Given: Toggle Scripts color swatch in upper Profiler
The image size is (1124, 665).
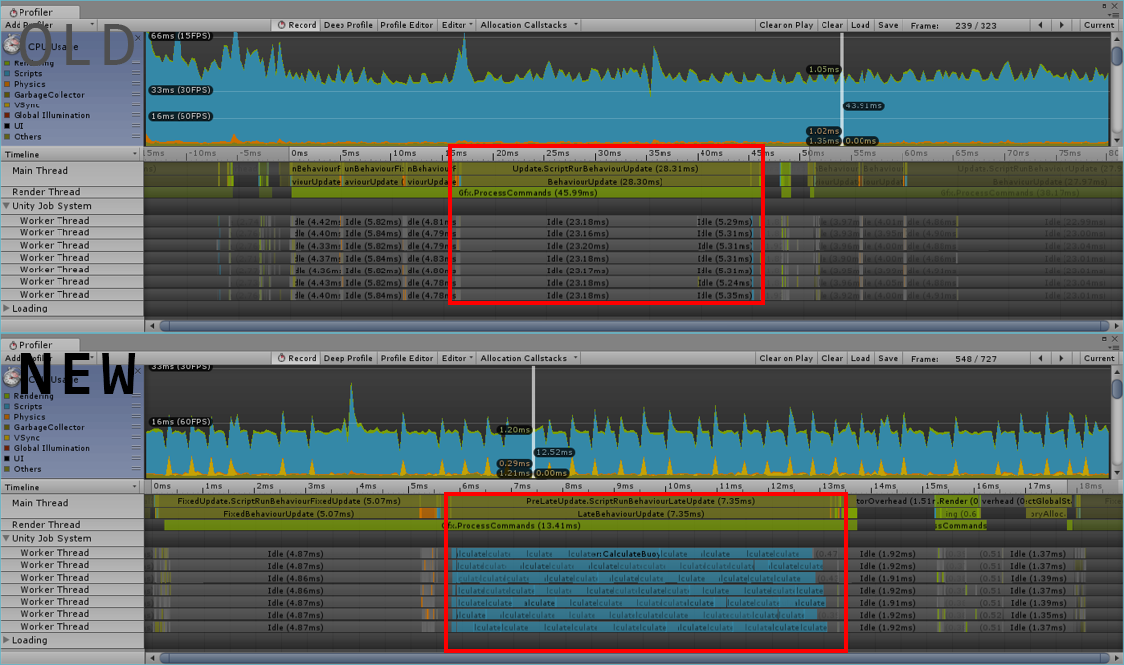Looking at the screenshot, I should tap(7, 73).
